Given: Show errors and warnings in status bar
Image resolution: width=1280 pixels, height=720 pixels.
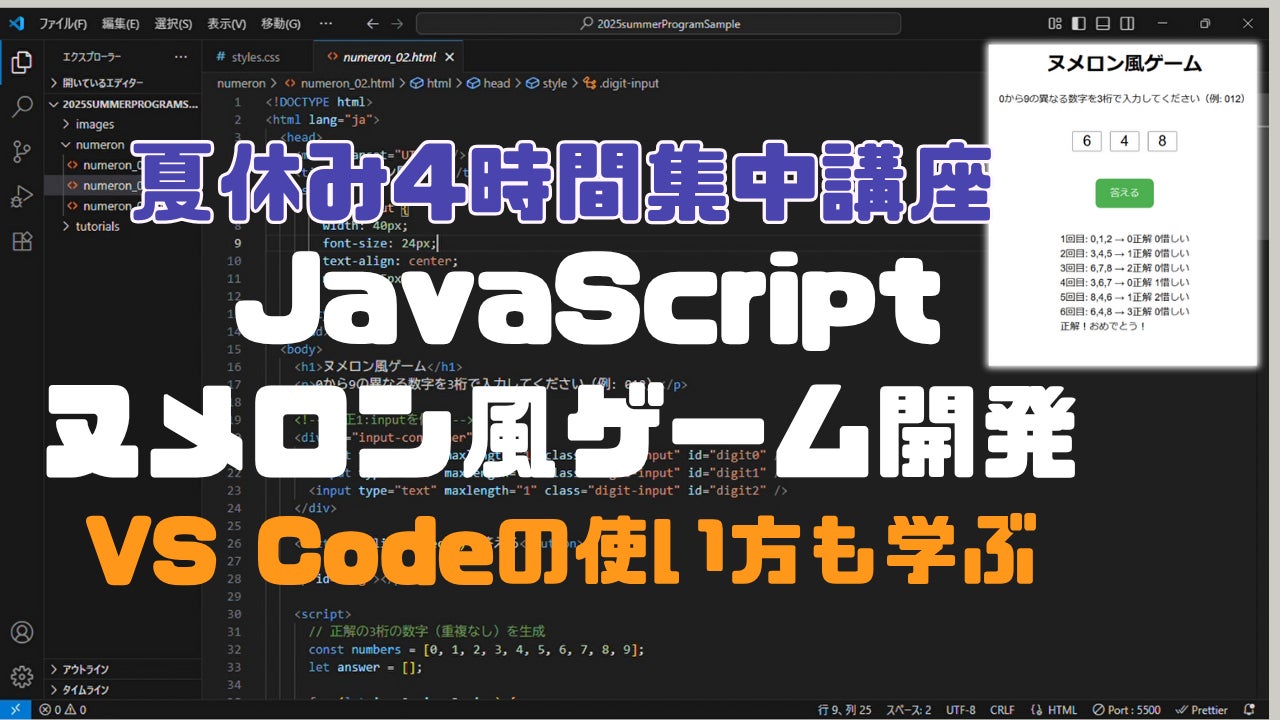Looking at the screenshot, I should click(62, 710).
